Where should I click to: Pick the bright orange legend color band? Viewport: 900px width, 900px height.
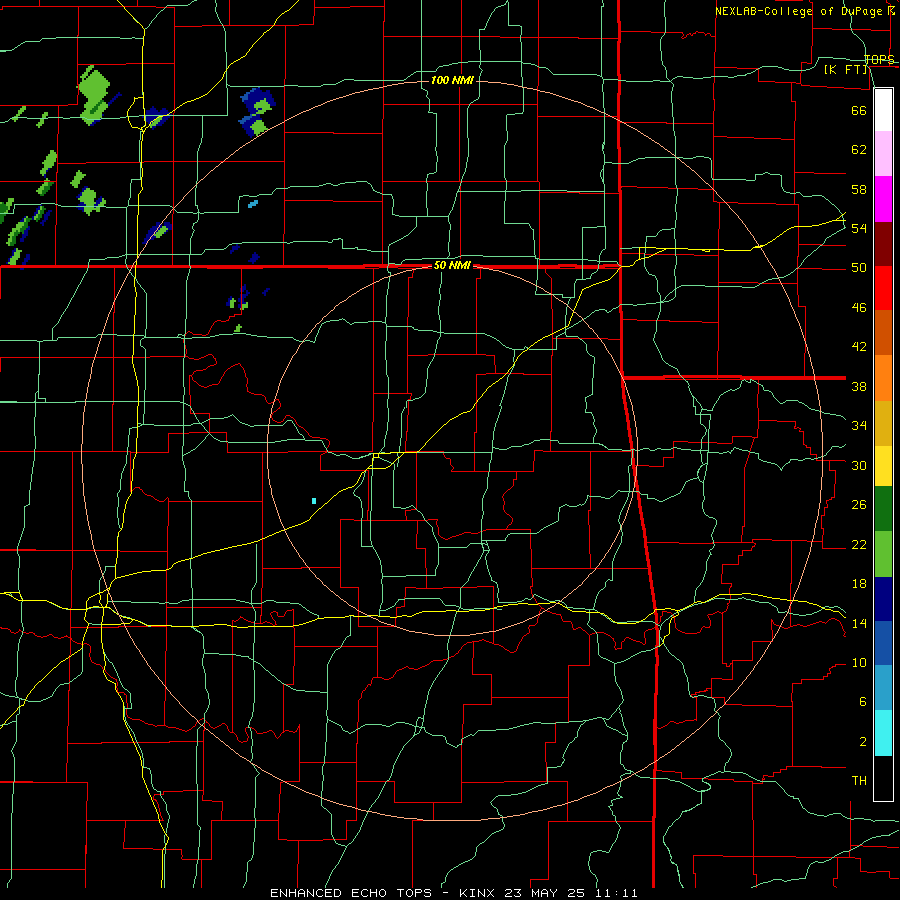click(x=883, y=378)
